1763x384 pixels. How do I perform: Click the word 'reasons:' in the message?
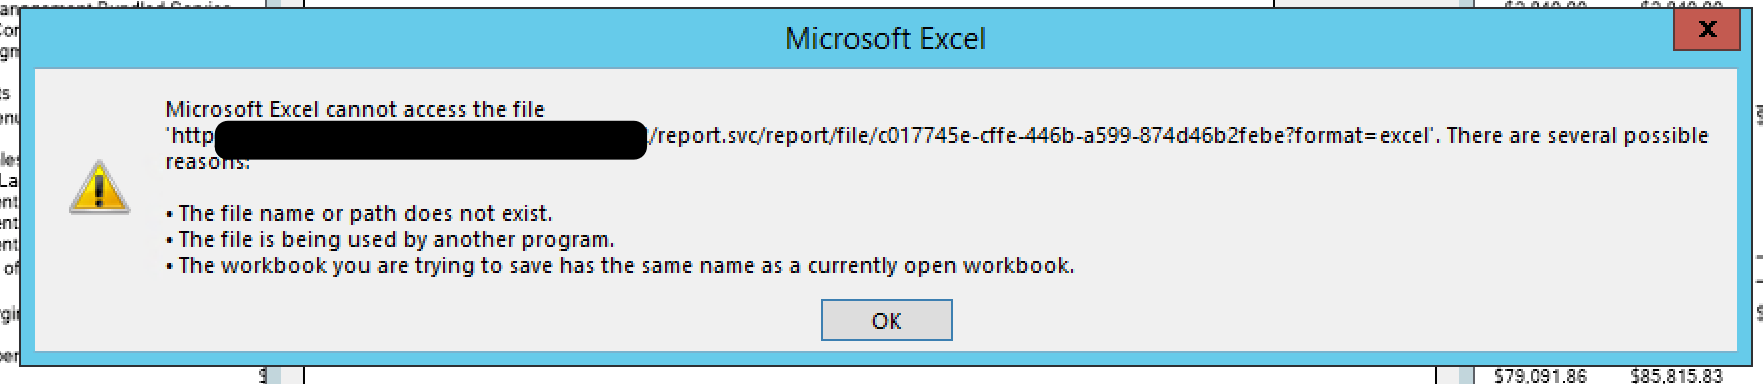[x=208, y=163]
